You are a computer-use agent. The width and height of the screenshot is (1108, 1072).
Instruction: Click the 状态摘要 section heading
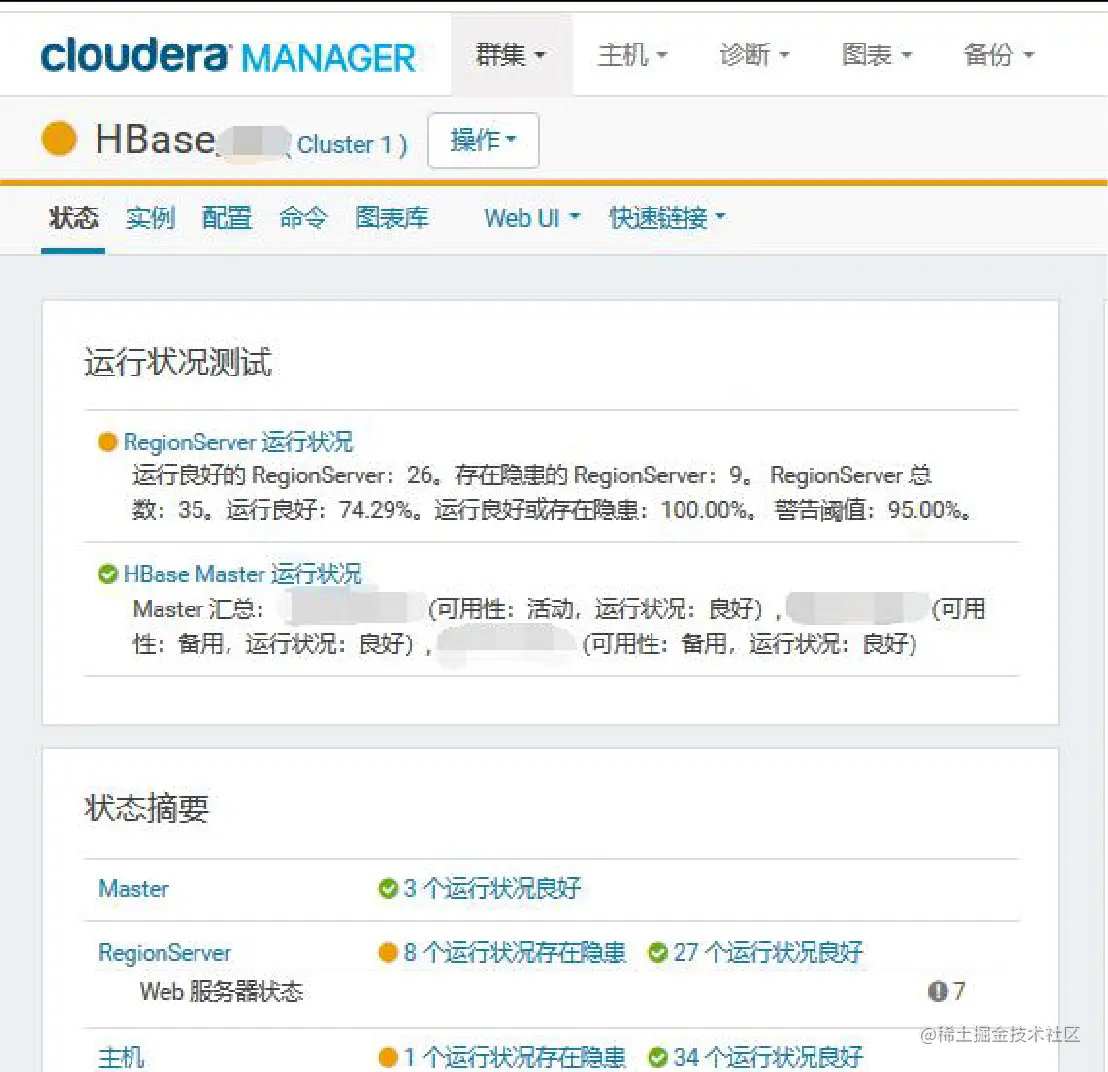tap(147, 808)
